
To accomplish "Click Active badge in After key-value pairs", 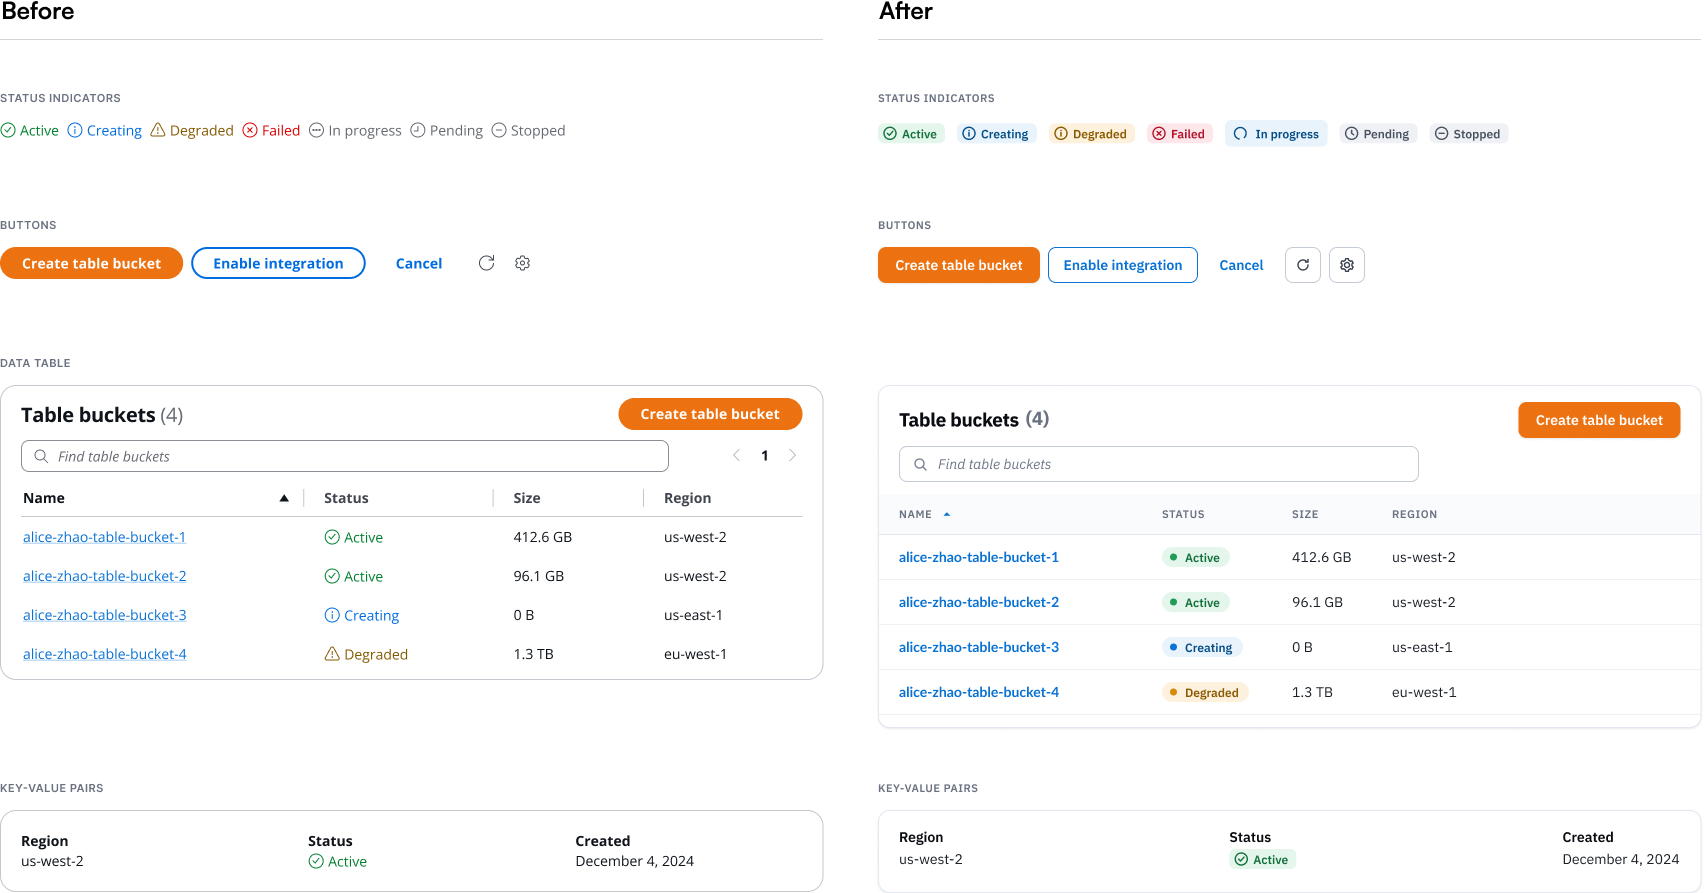I will point(1263,859).
